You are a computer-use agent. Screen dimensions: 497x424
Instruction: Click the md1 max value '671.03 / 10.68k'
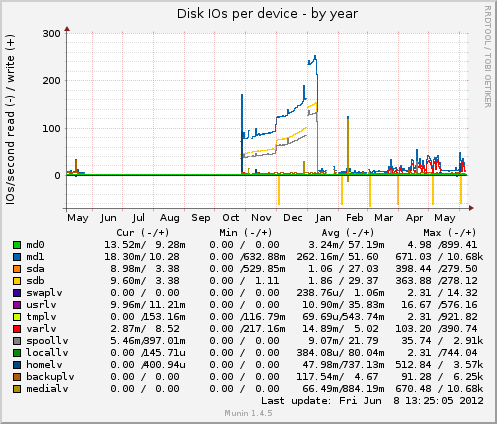439,257
